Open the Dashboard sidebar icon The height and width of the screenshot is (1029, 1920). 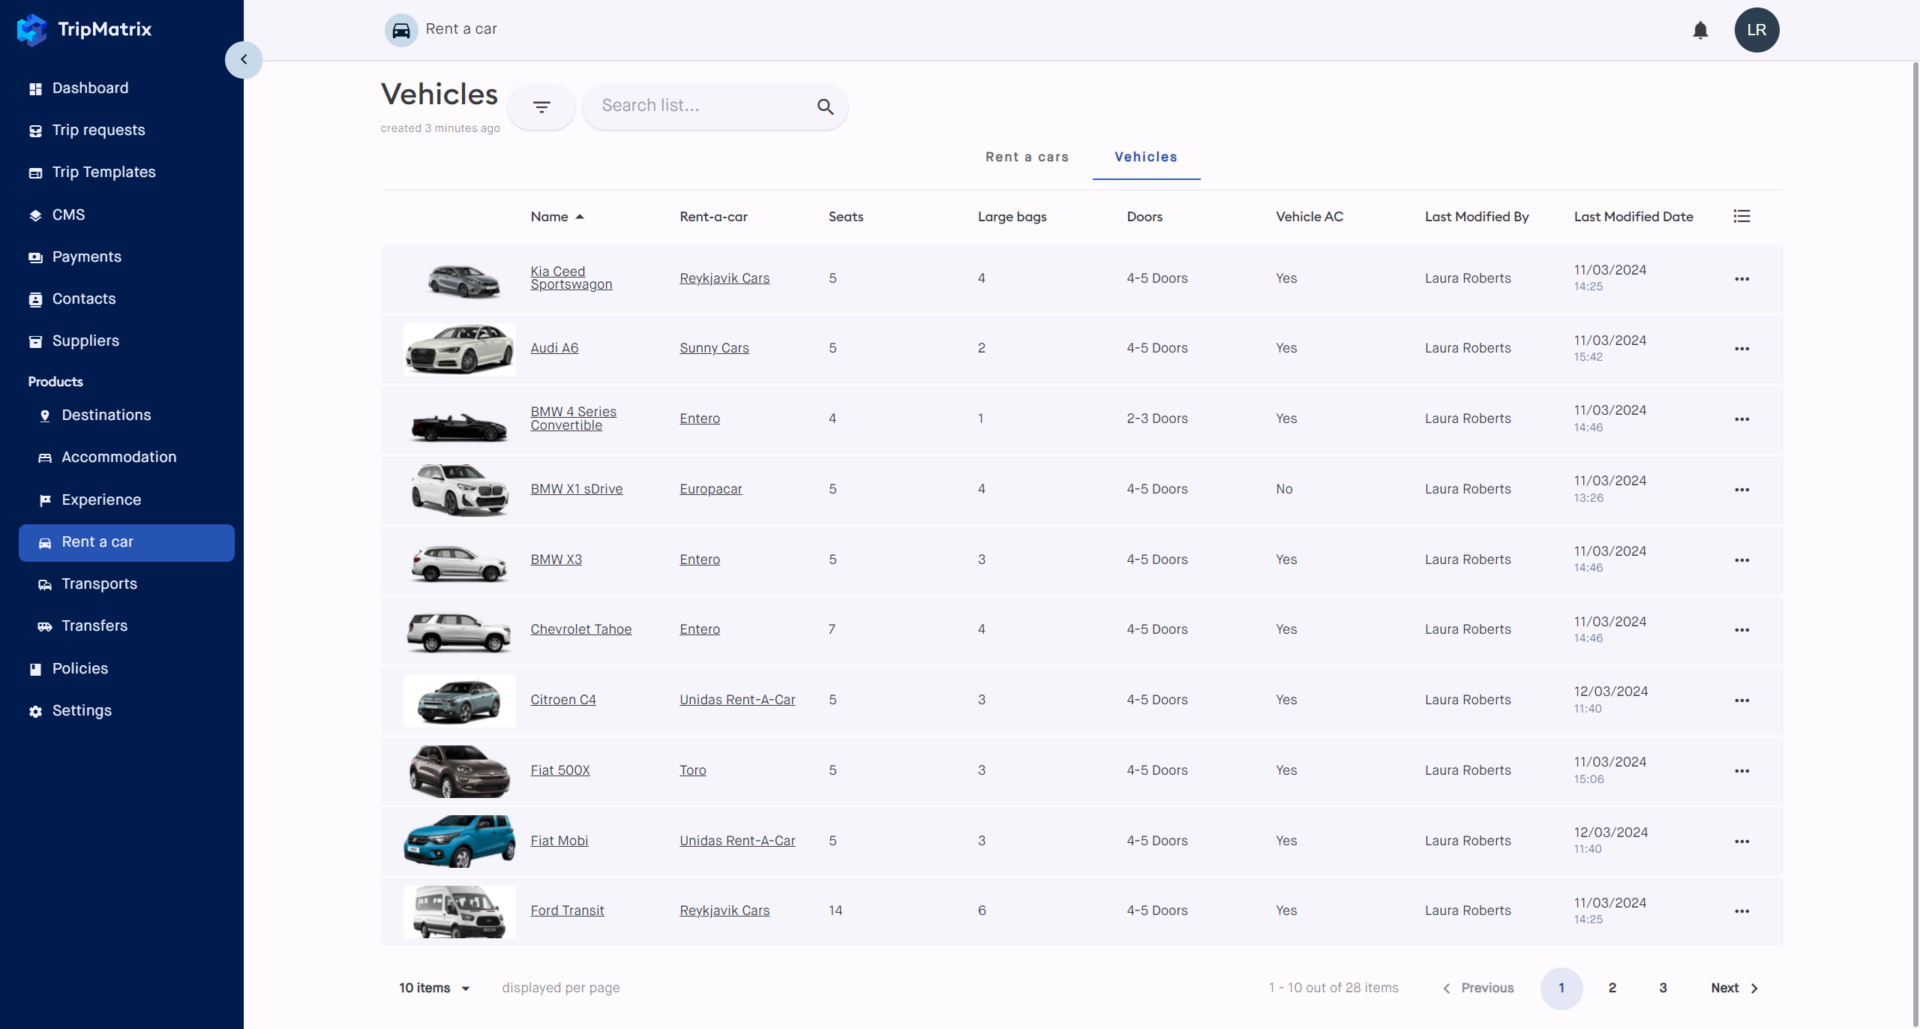tap(34, 88)
